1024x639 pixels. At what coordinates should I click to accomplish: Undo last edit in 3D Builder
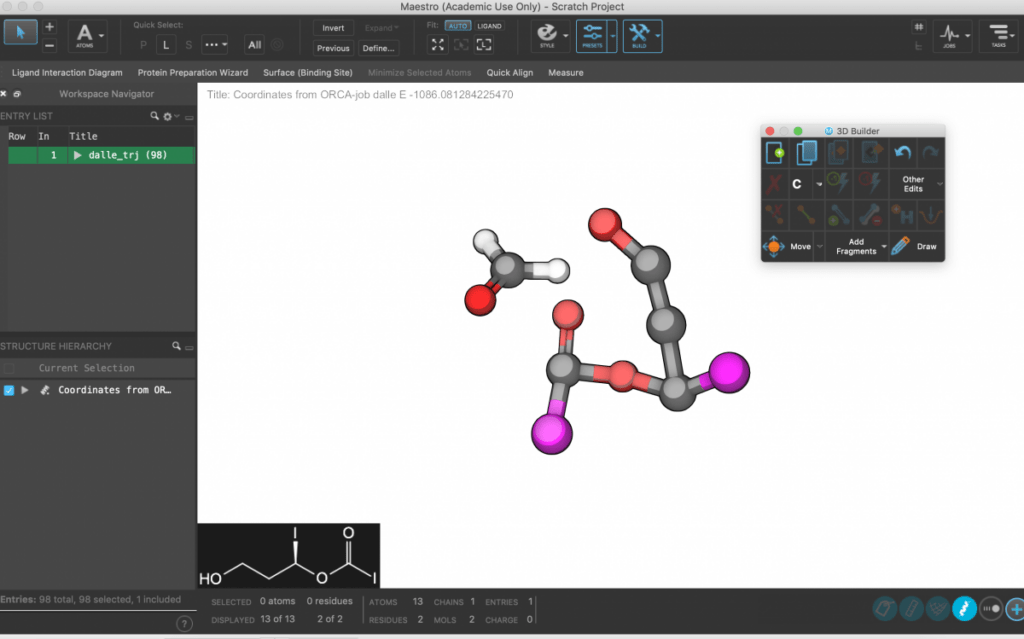[903, 153]
